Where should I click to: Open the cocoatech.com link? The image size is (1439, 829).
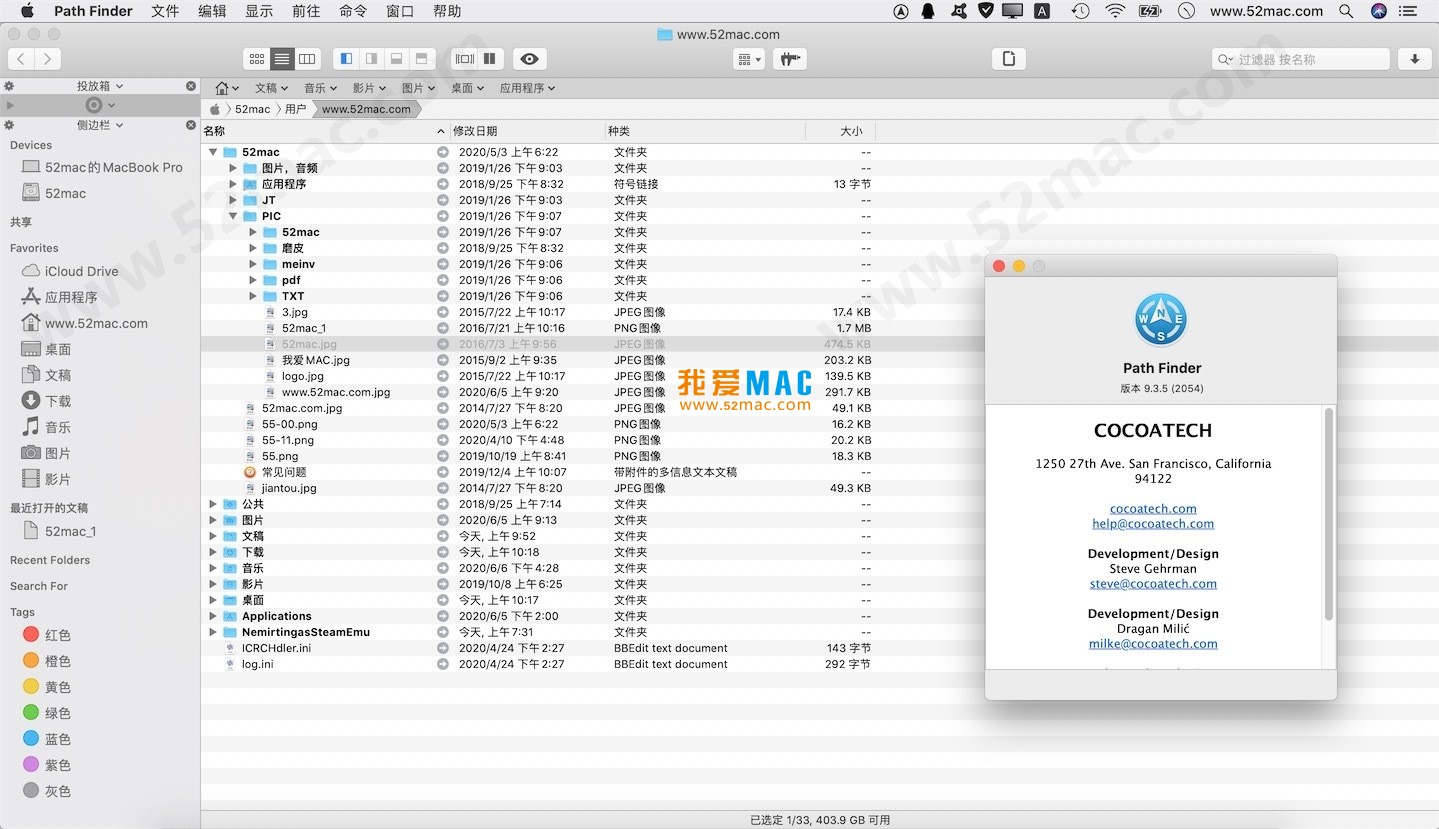pos(1153,508)
